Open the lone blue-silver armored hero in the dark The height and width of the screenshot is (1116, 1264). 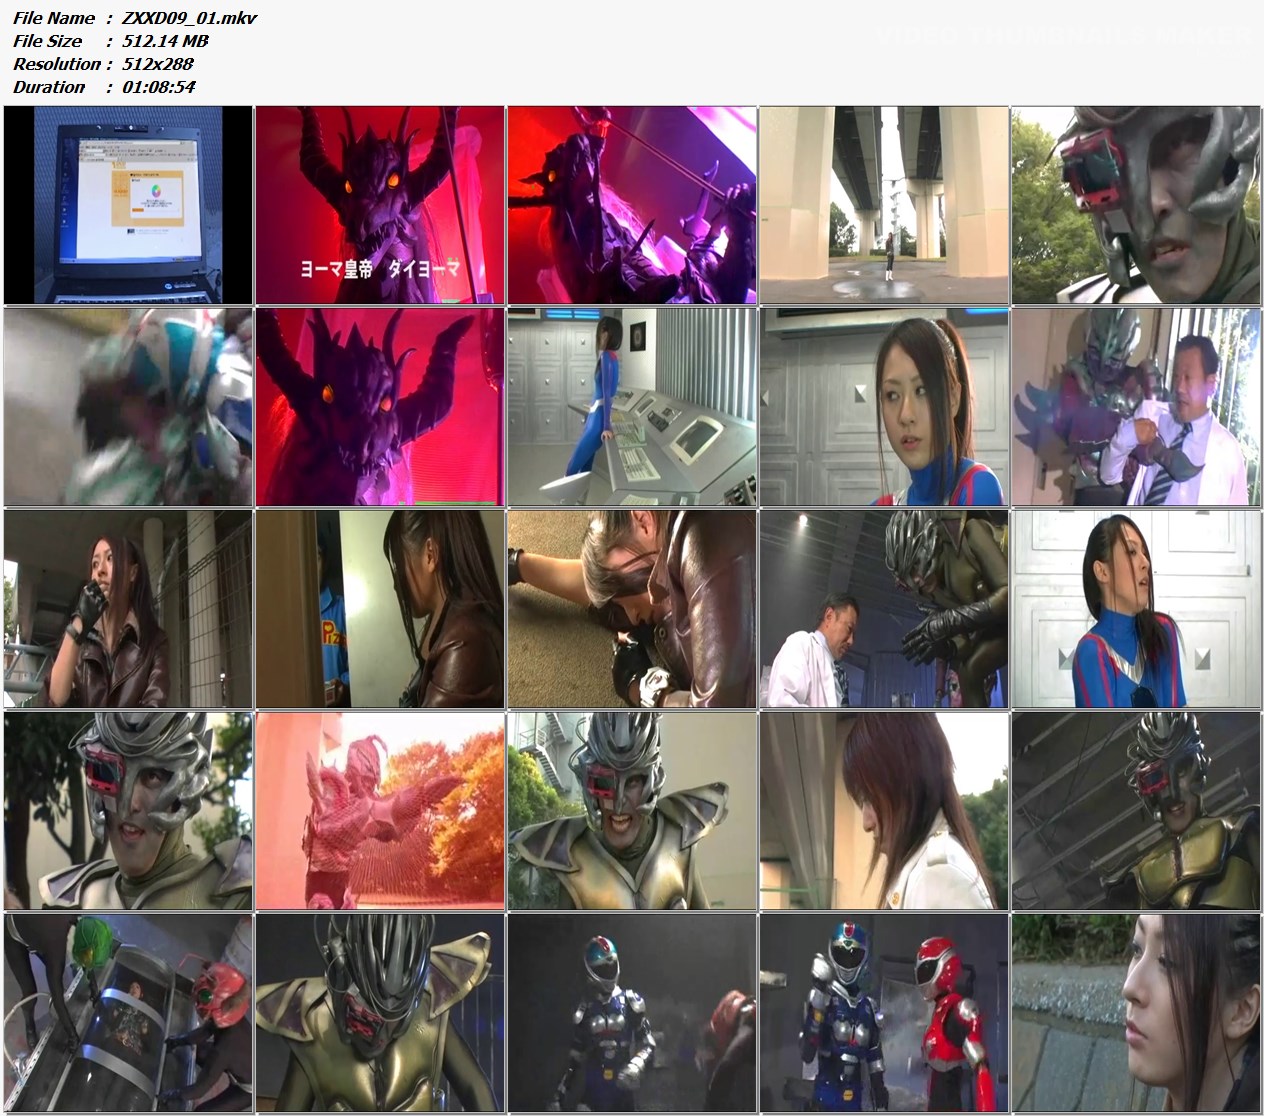[x=632, y=1012]
